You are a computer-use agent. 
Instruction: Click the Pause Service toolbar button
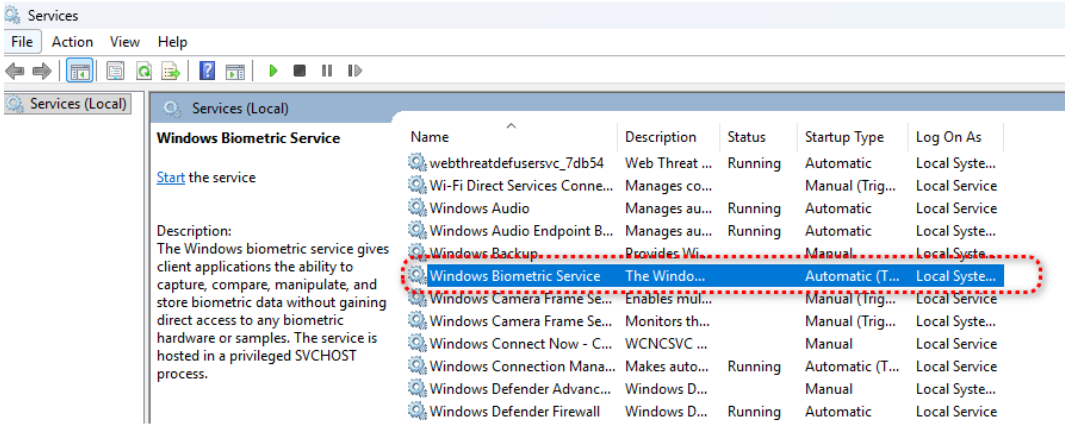(x=327, y=71)
